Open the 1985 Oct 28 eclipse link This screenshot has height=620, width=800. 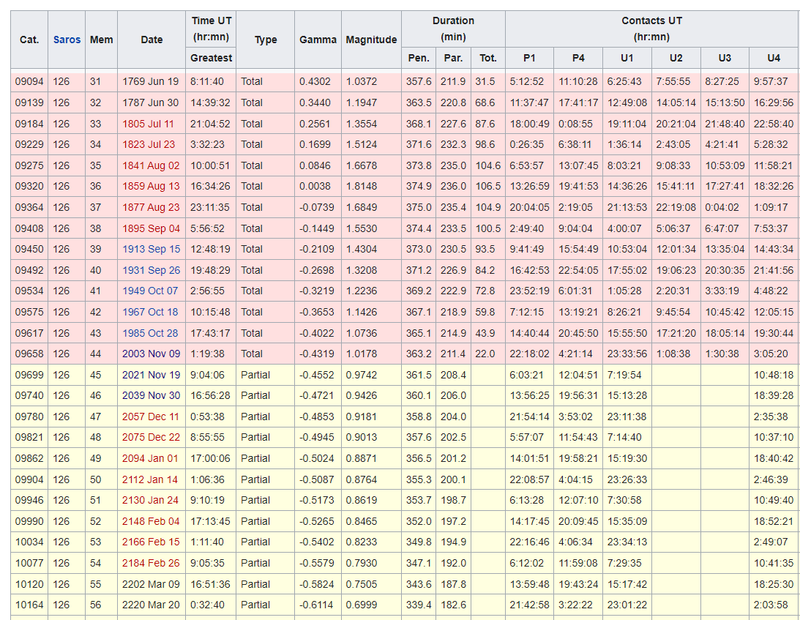150,333
